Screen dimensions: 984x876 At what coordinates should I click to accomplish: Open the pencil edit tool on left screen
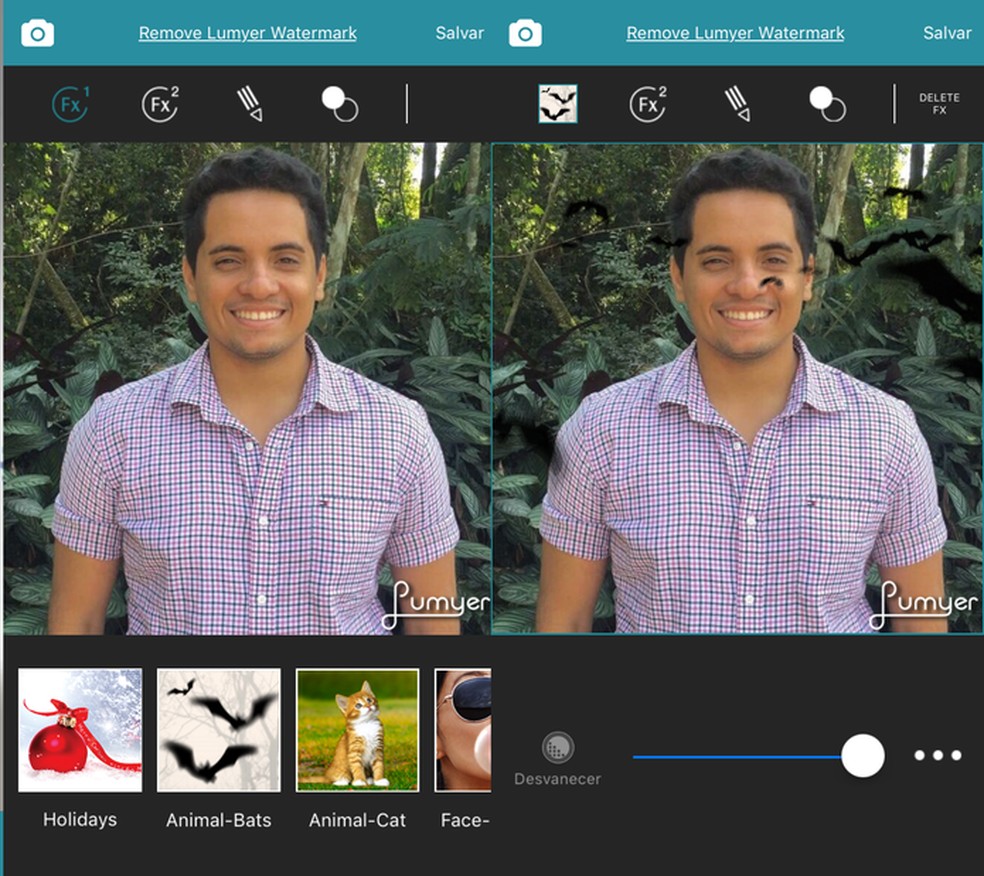[250, 104]
